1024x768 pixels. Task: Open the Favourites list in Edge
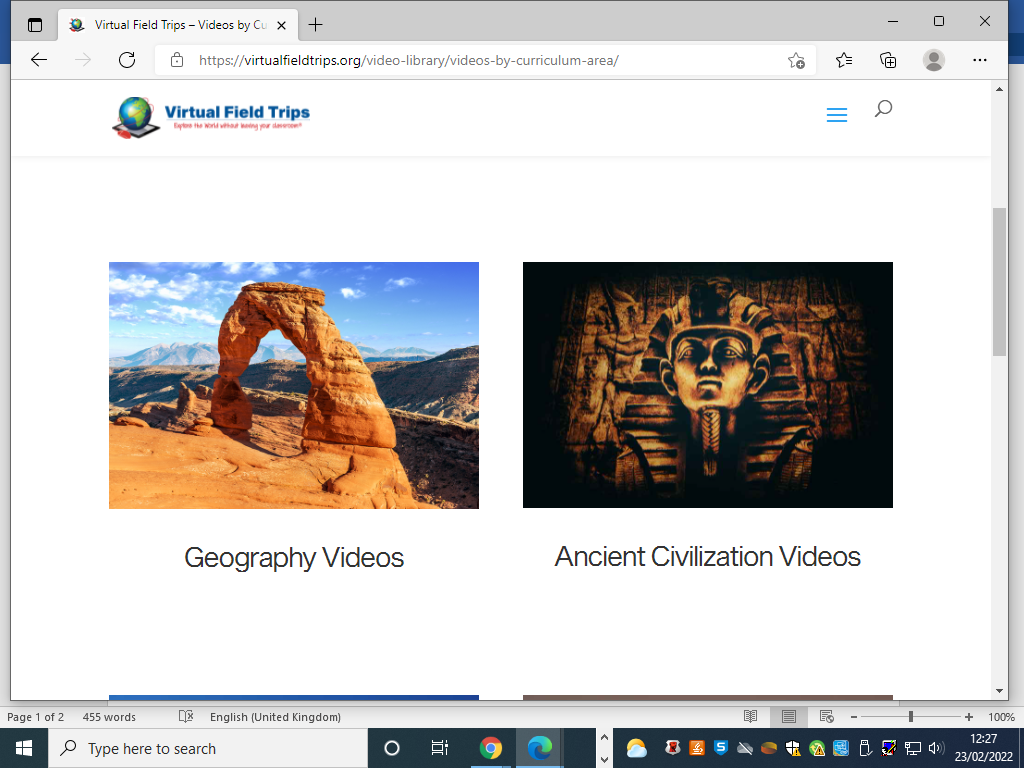point(844,60)
